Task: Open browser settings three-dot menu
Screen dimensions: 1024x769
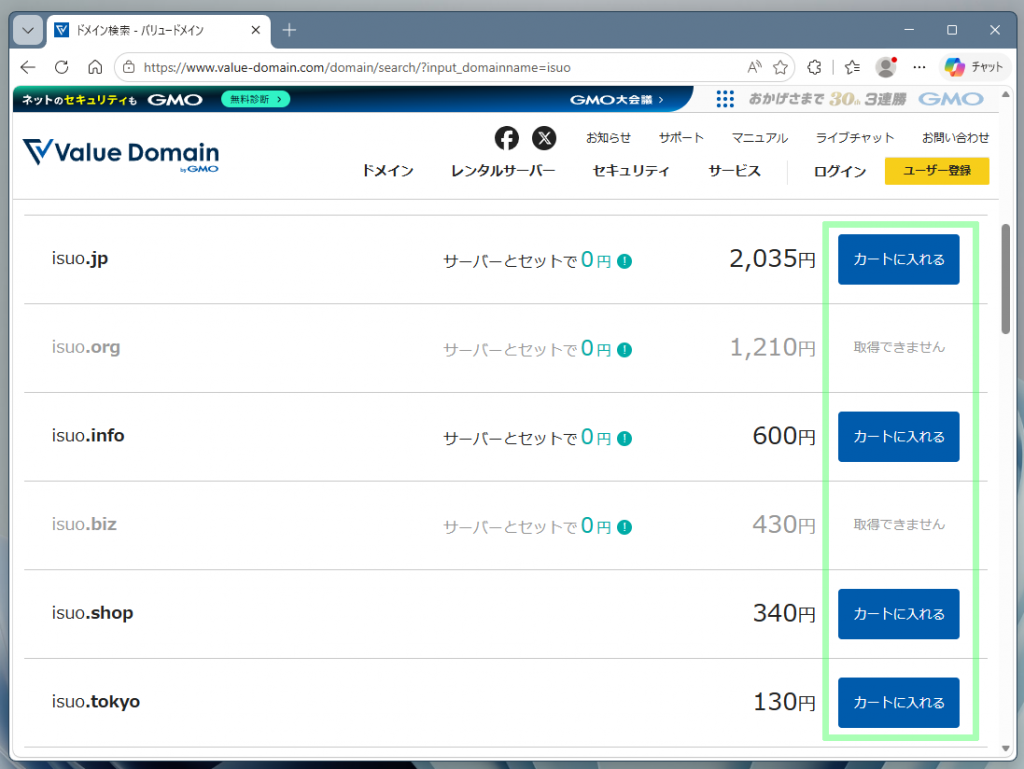Action: tap(919, 67)
